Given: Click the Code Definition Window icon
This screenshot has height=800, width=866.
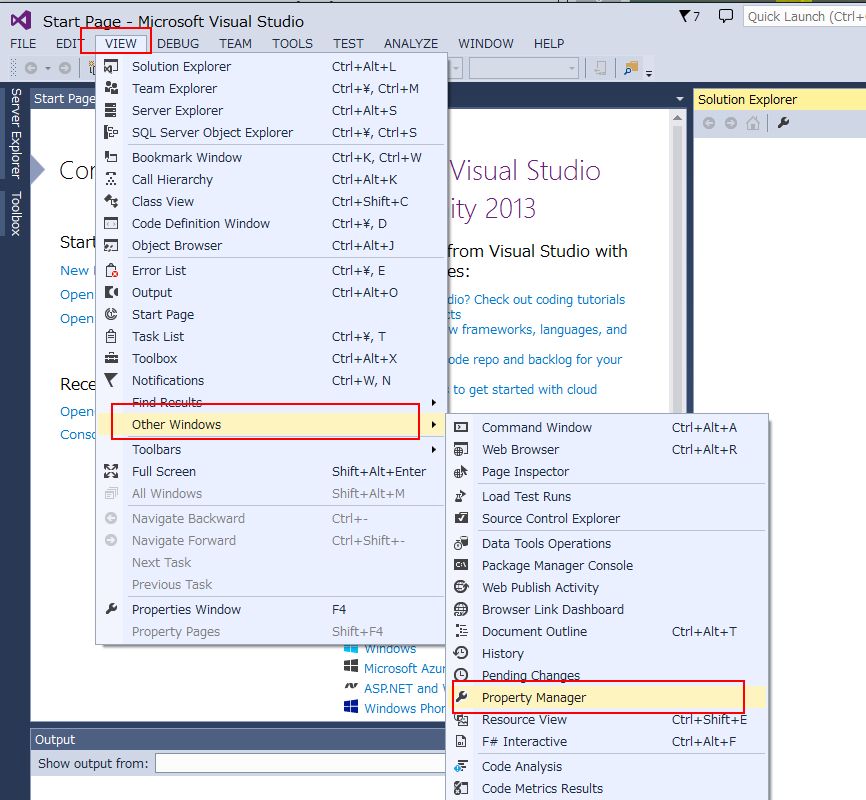Looking at the screenshot, I should tap(111, 224).
